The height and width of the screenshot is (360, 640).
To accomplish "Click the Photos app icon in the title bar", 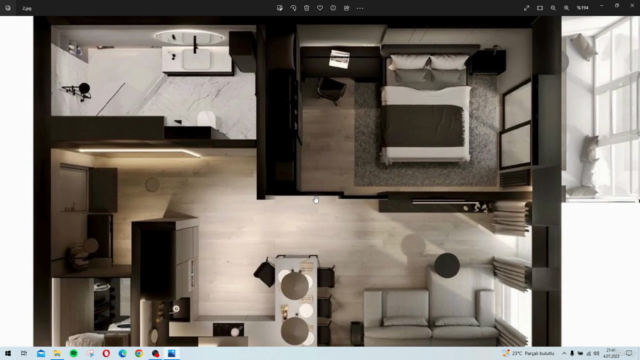I will coord(8,8).
